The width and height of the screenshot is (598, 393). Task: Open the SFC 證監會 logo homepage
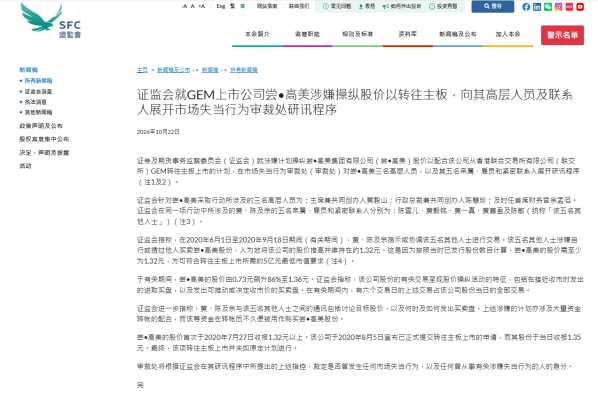coord(50,21)
